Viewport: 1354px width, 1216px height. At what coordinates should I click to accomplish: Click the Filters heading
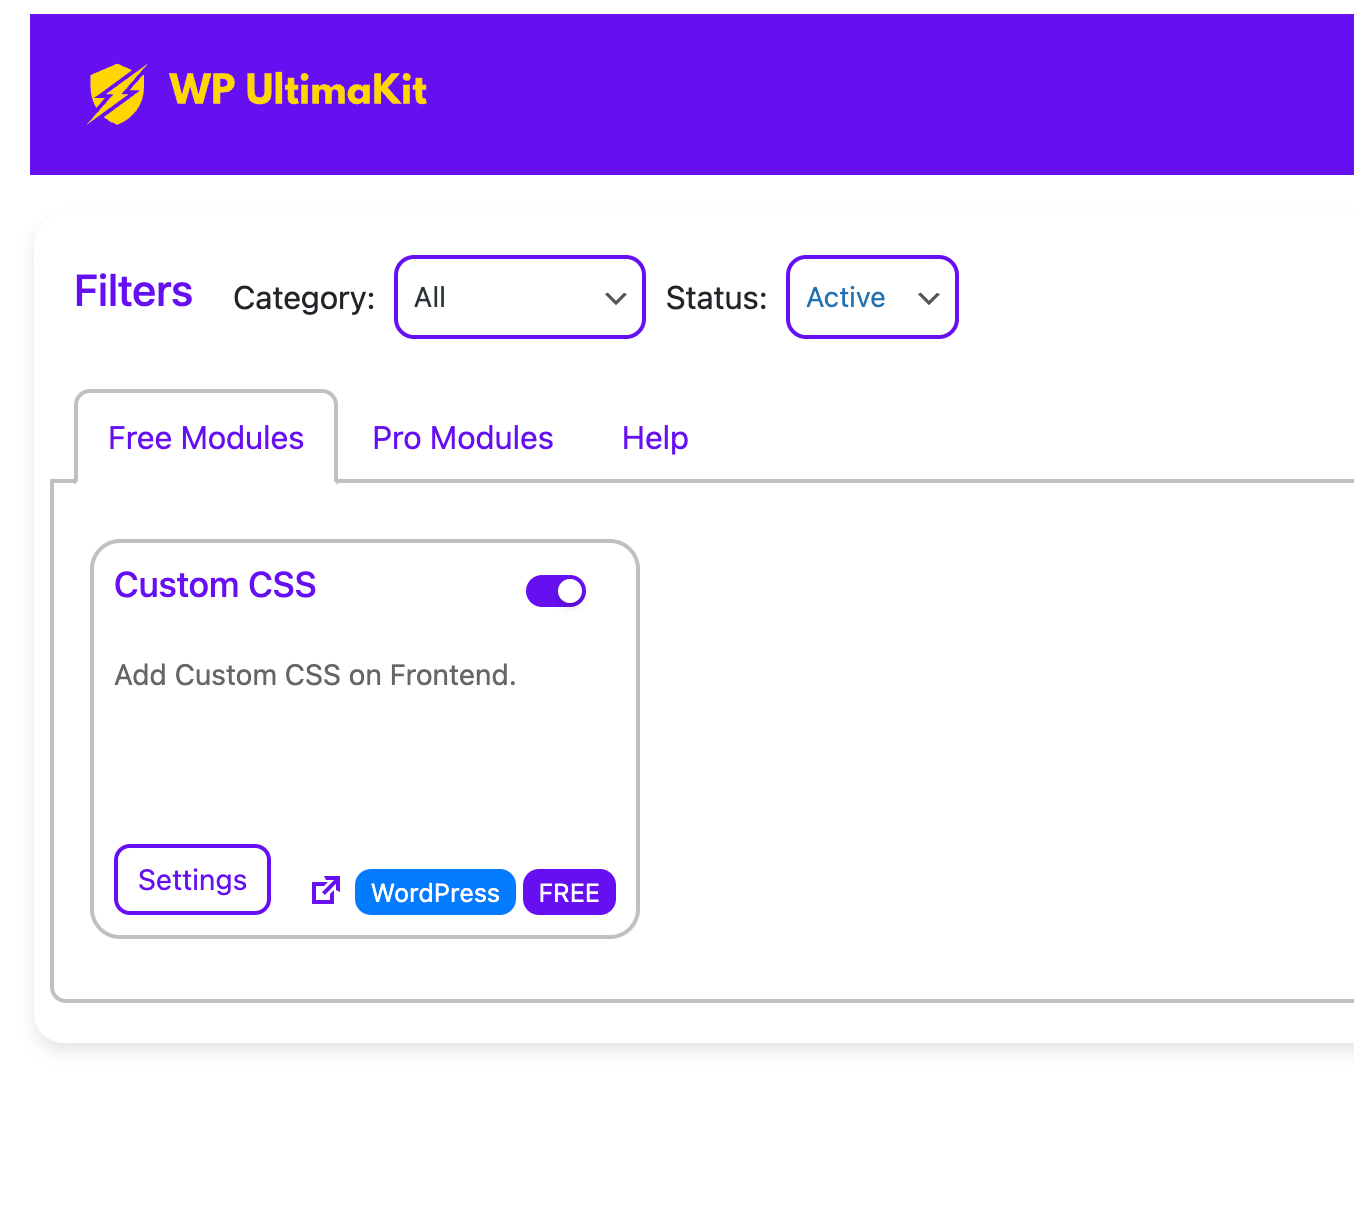134,292
